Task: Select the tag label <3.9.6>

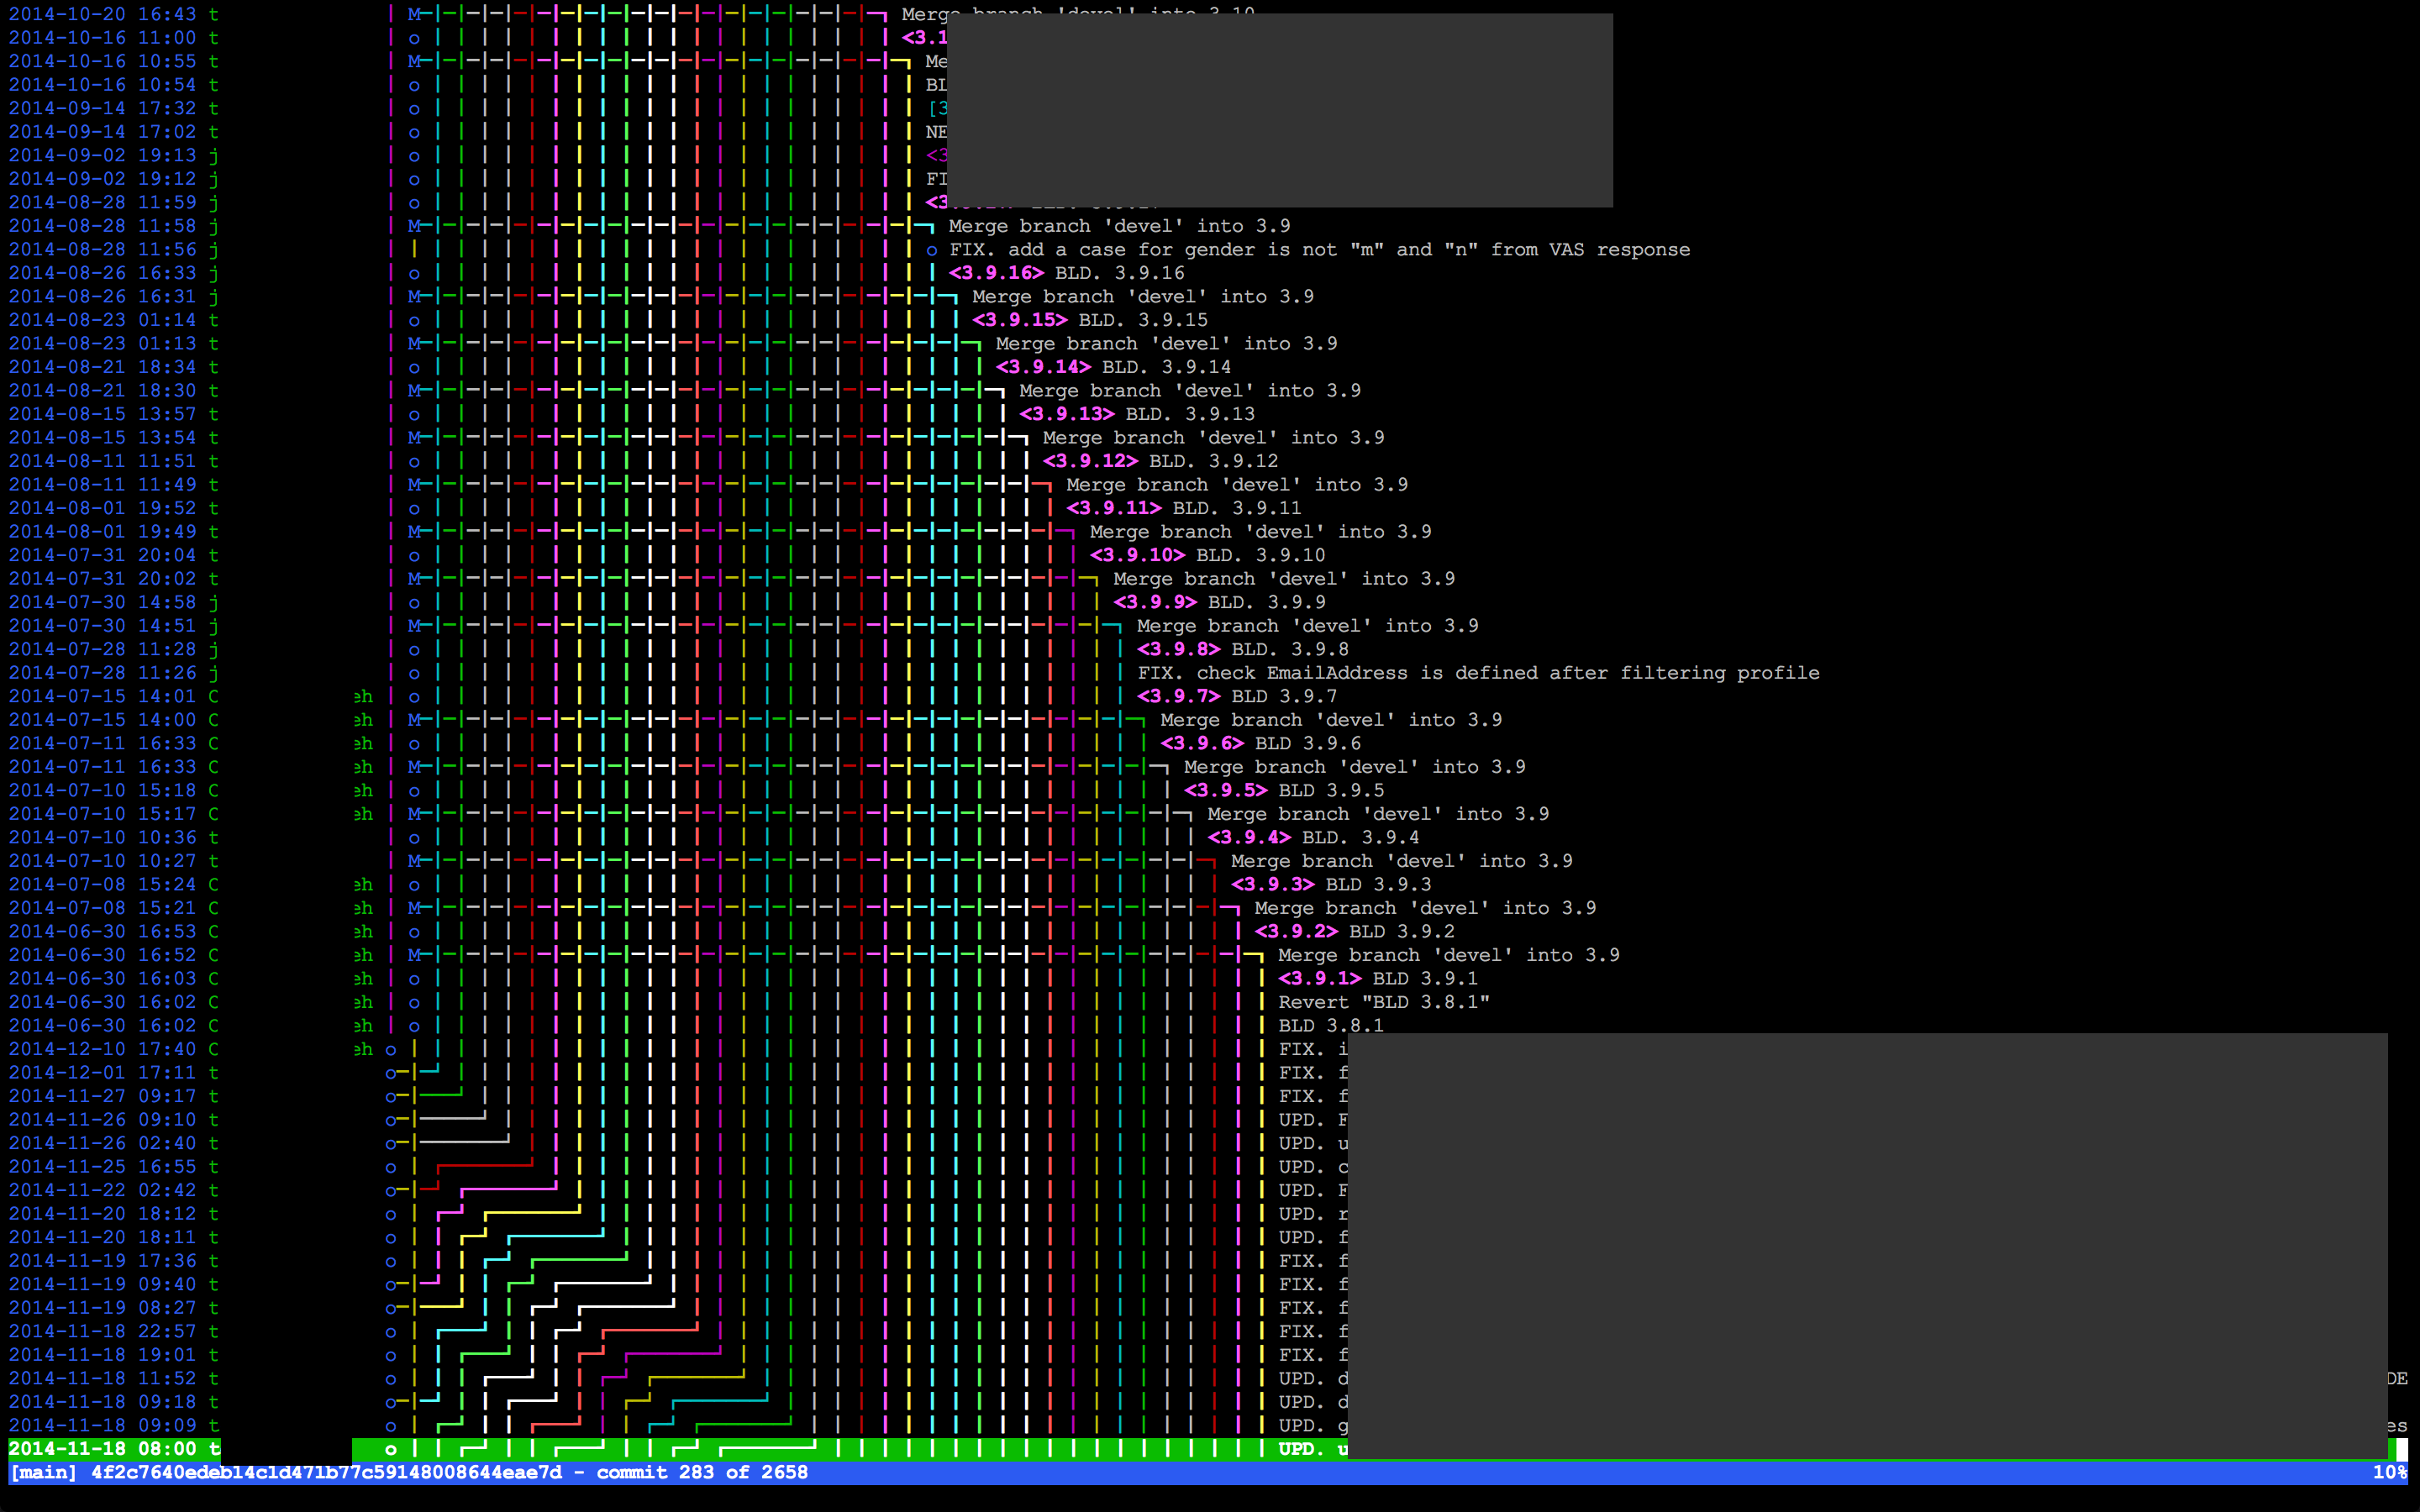Action: pyautogui.click(x=1202, y=743)
